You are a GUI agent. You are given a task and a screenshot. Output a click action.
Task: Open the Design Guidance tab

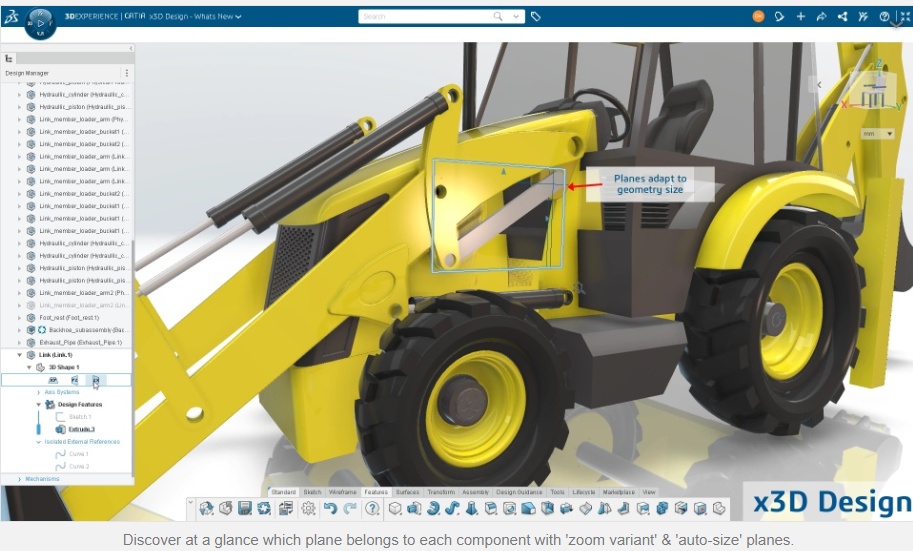[x=519, y=492]
